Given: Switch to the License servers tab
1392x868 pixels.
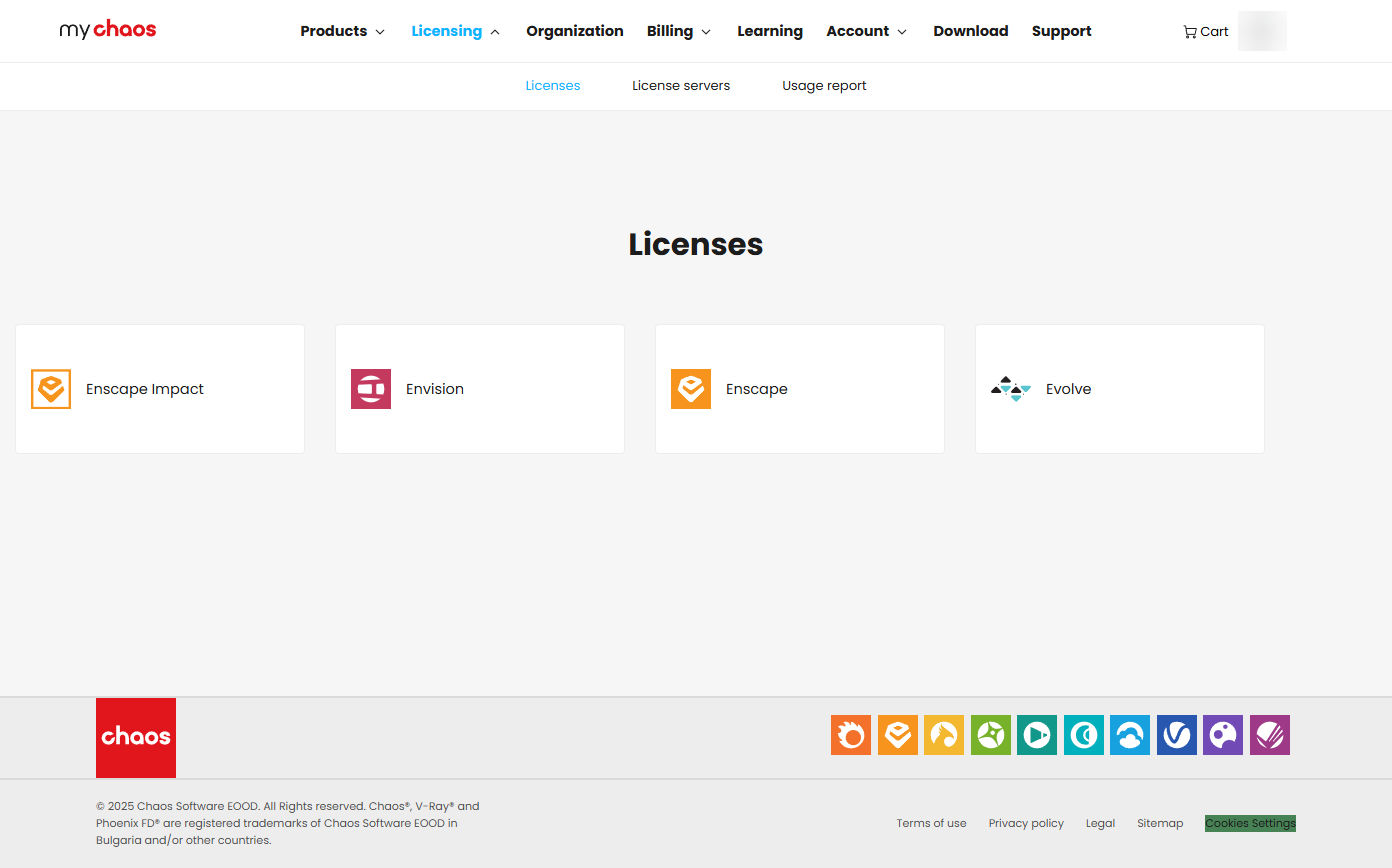Looking at the screenshot, I should pos(681,86).
